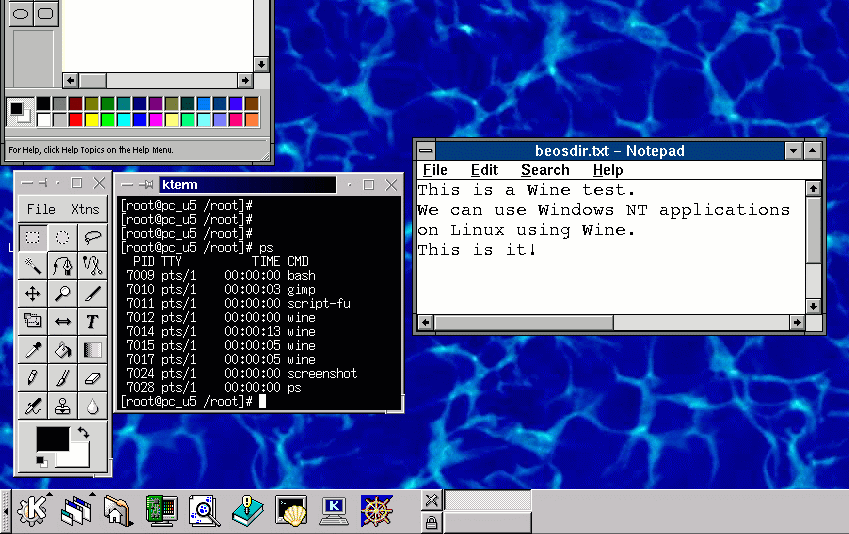Image resolution: width=849 pixels, height=534 pixels.
Task: Open the Notepad system menu box
Action: [426, 151]
